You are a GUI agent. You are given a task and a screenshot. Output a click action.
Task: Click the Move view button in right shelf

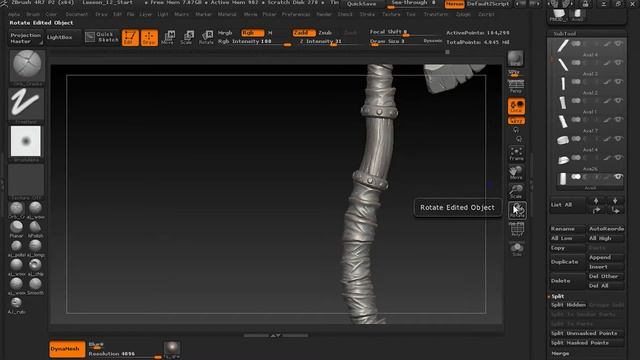click(516, 173)
